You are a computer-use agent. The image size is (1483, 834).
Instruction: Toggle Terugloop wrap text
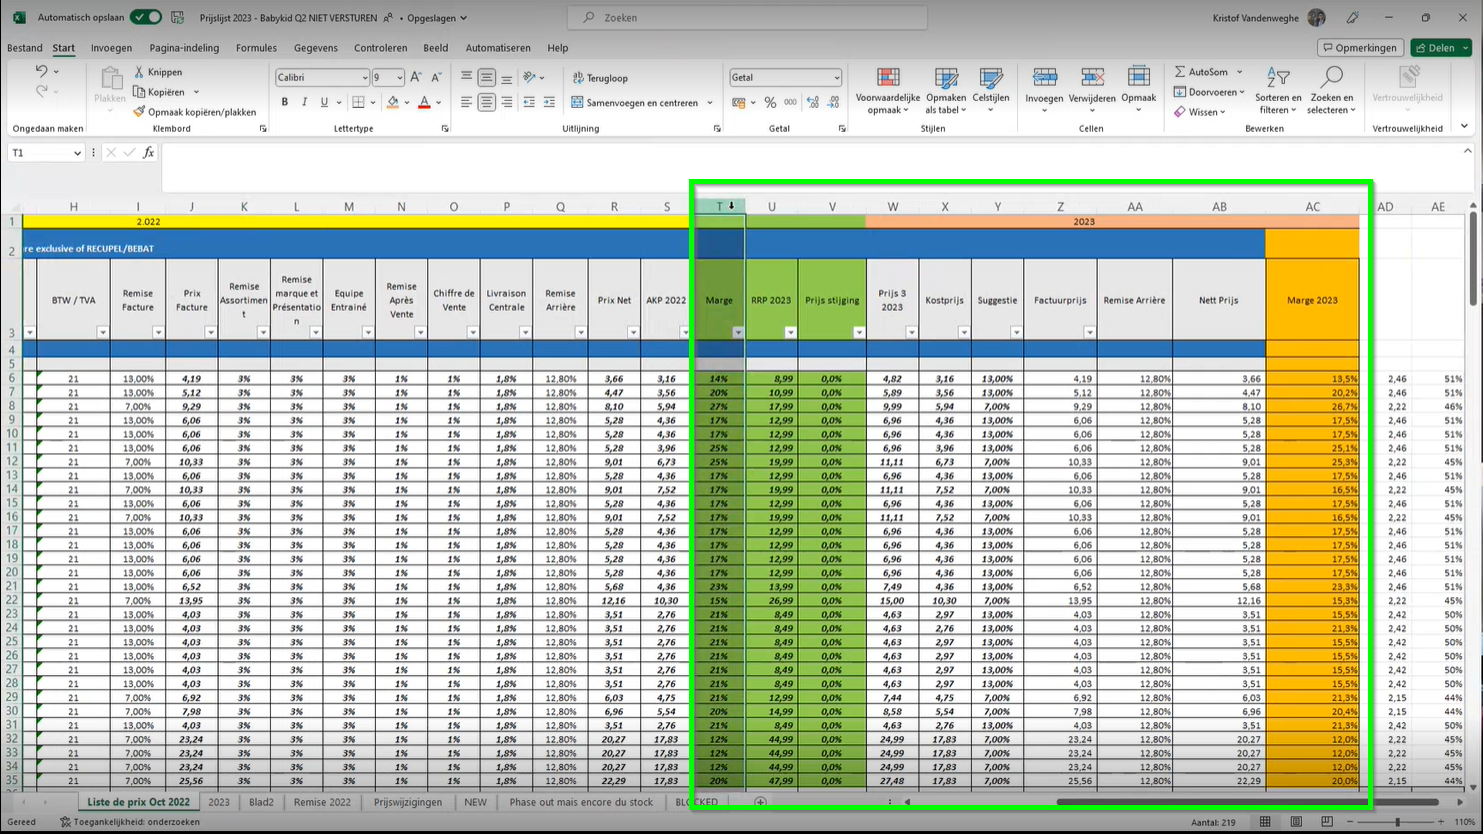click(600, 78)
